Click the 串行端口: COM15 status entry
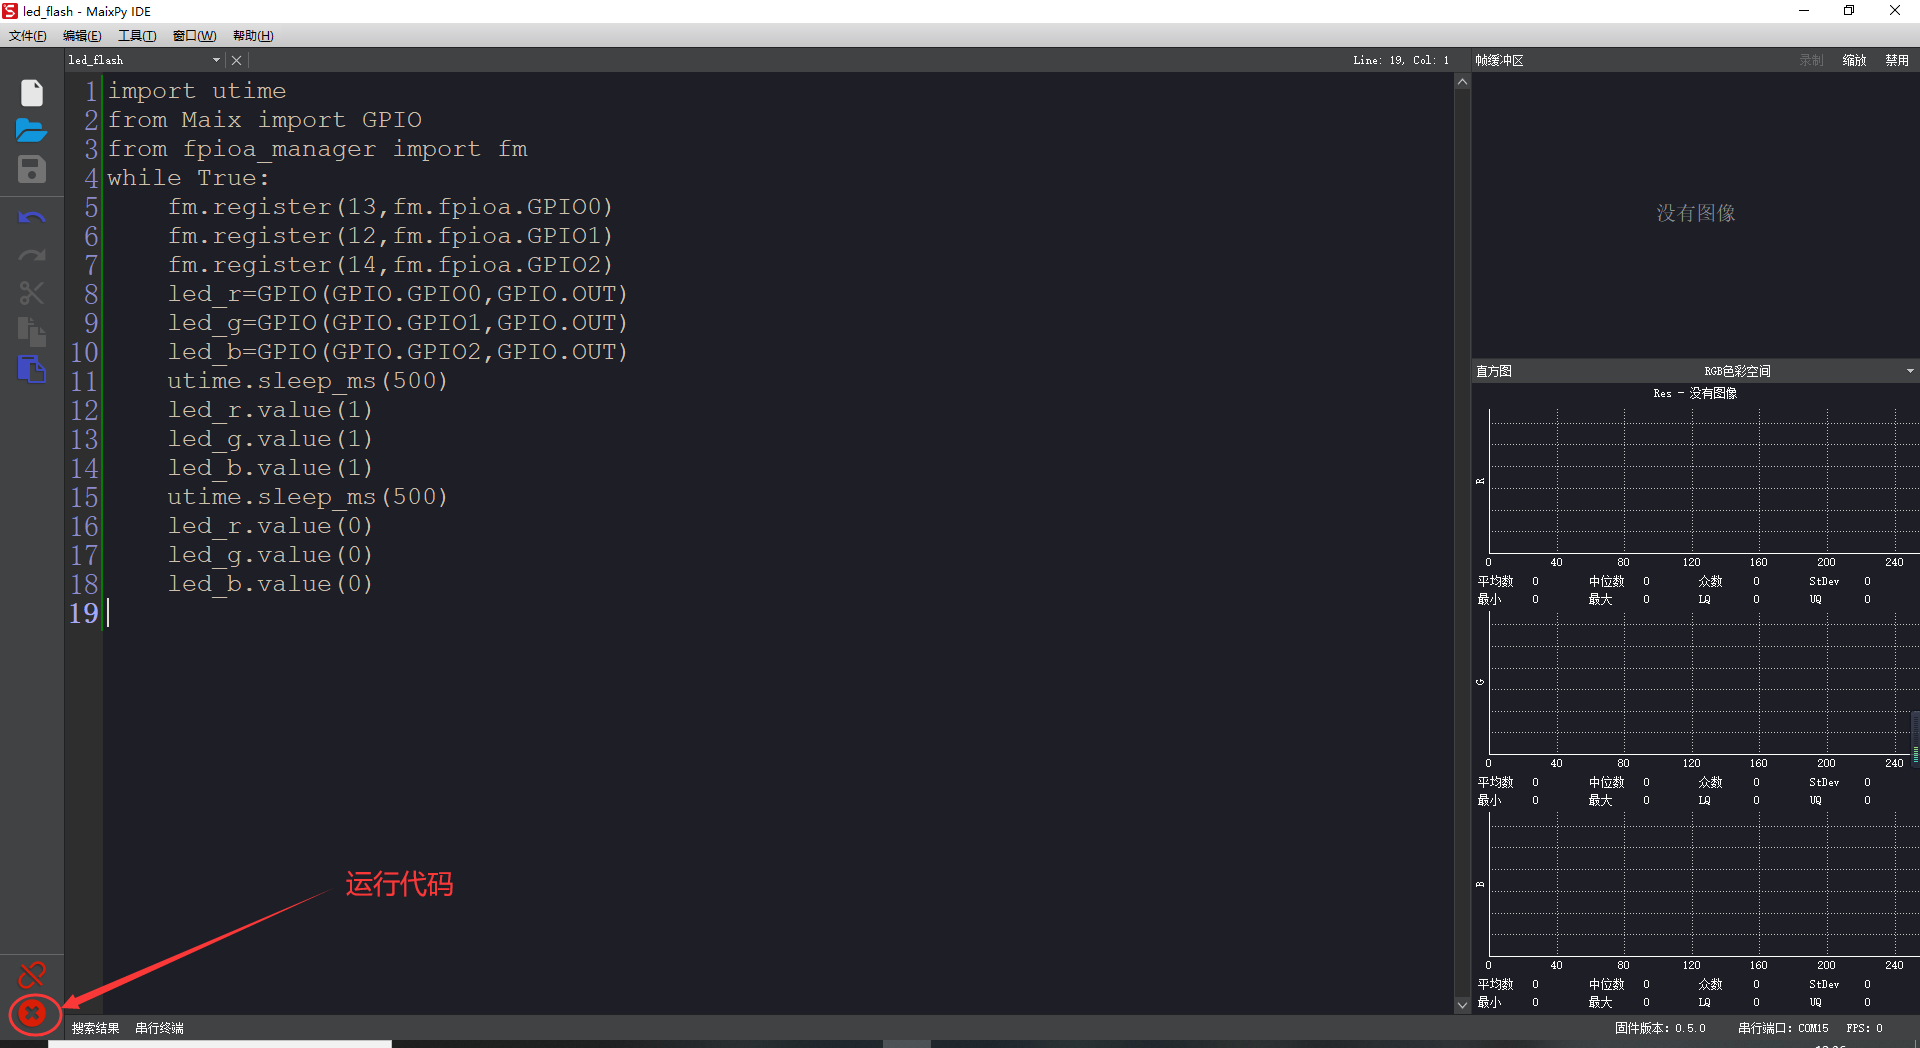This screenshot has width=1920, height=1048. coord(1783,1028)
